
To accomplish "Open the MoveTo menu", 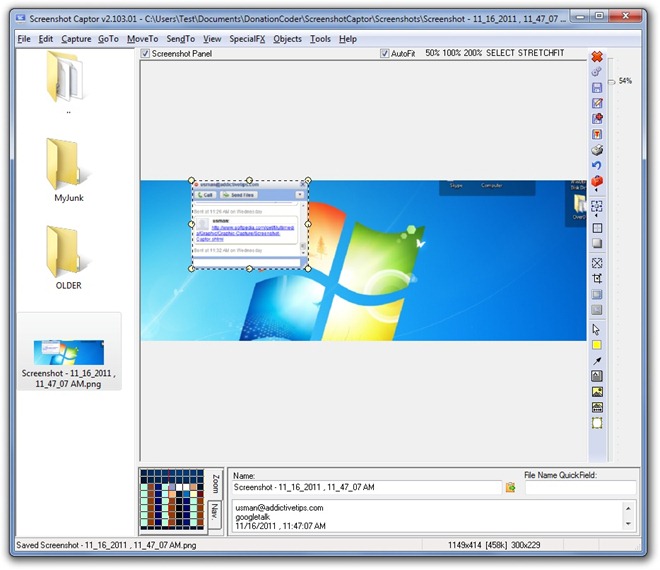I will click(142, 39).
